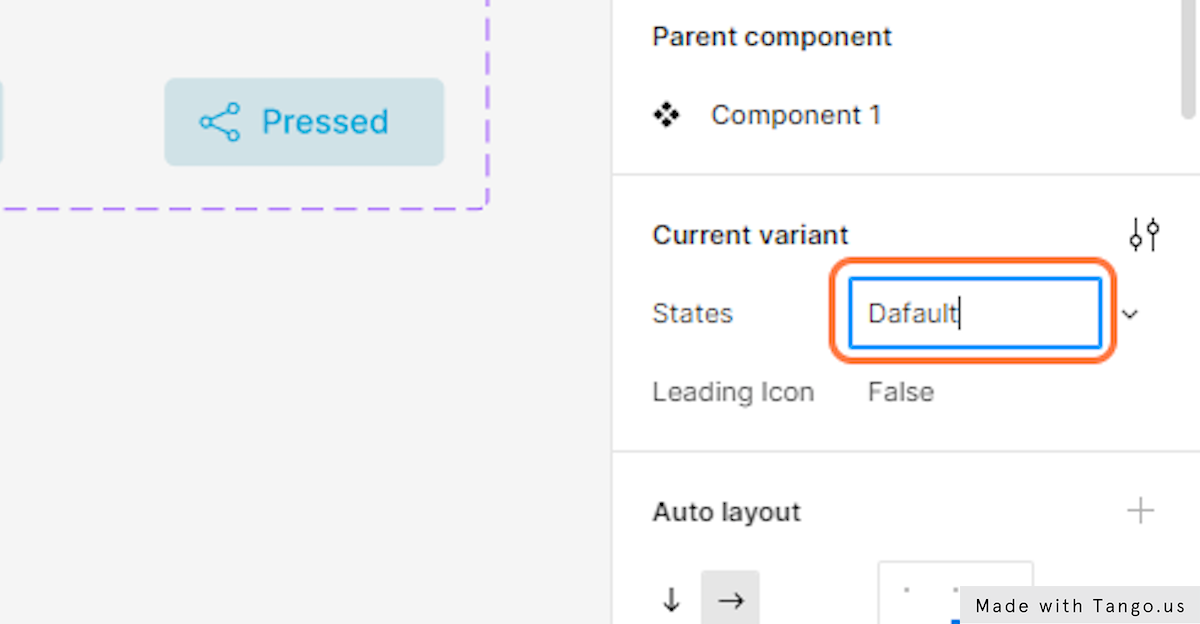The image size is (1200, 624).
Task: Click the right panel scrollbar
Action: point(1188,60)
